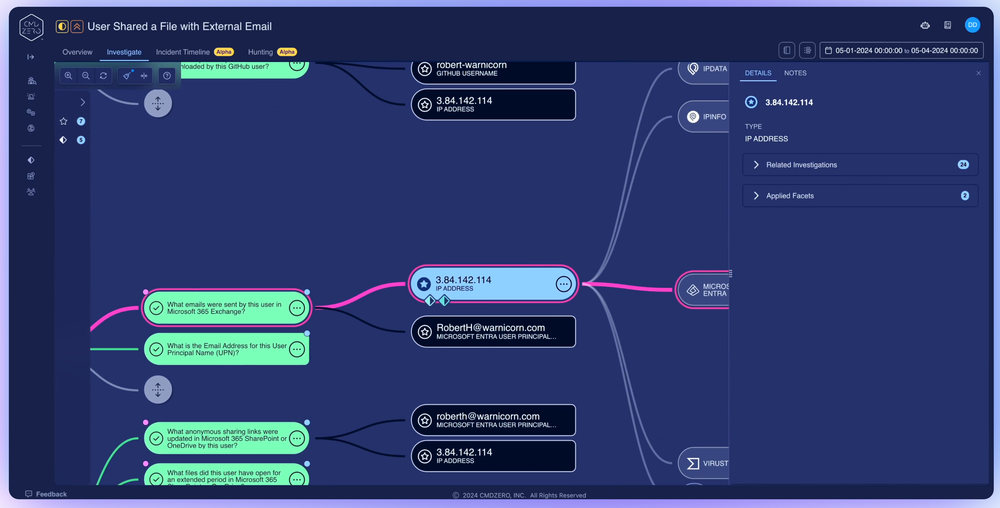Screen dimensions: 1000x508
Task: Expand the left navigation sidebar
Action: click(x=31, y=57)
